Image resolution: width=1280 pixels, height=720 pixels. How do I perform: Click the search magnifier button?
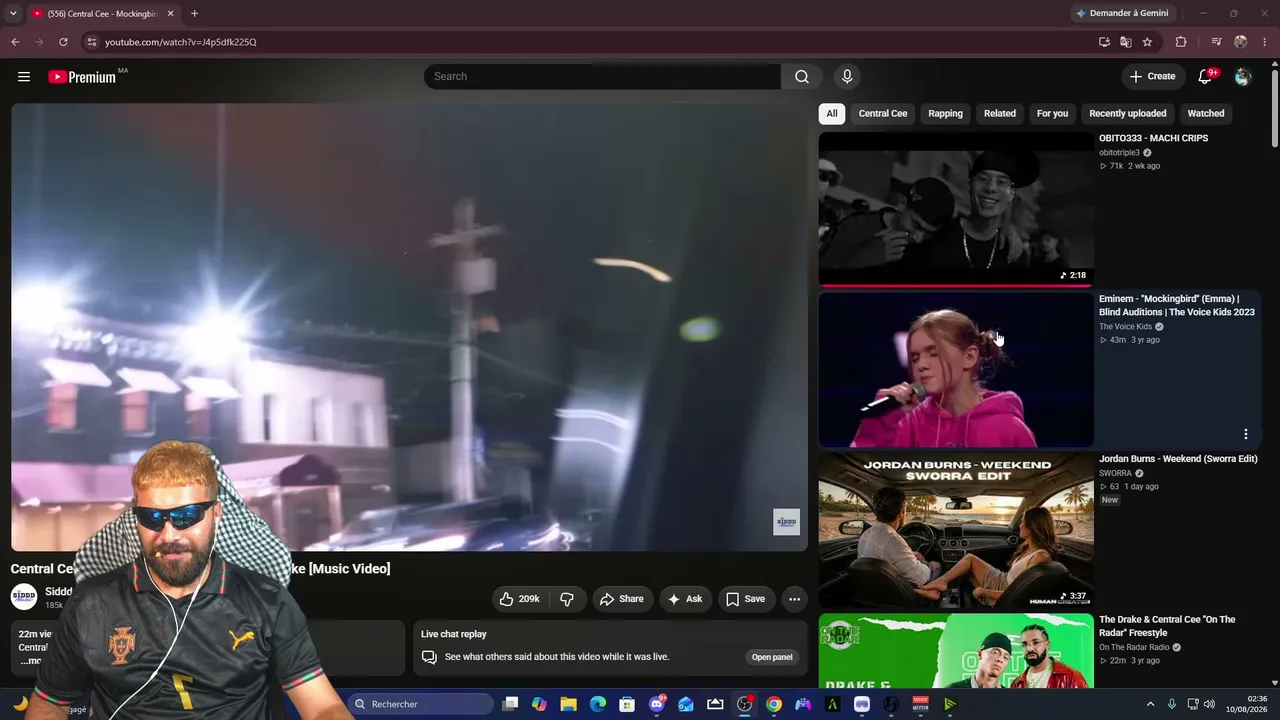point(801,77)
